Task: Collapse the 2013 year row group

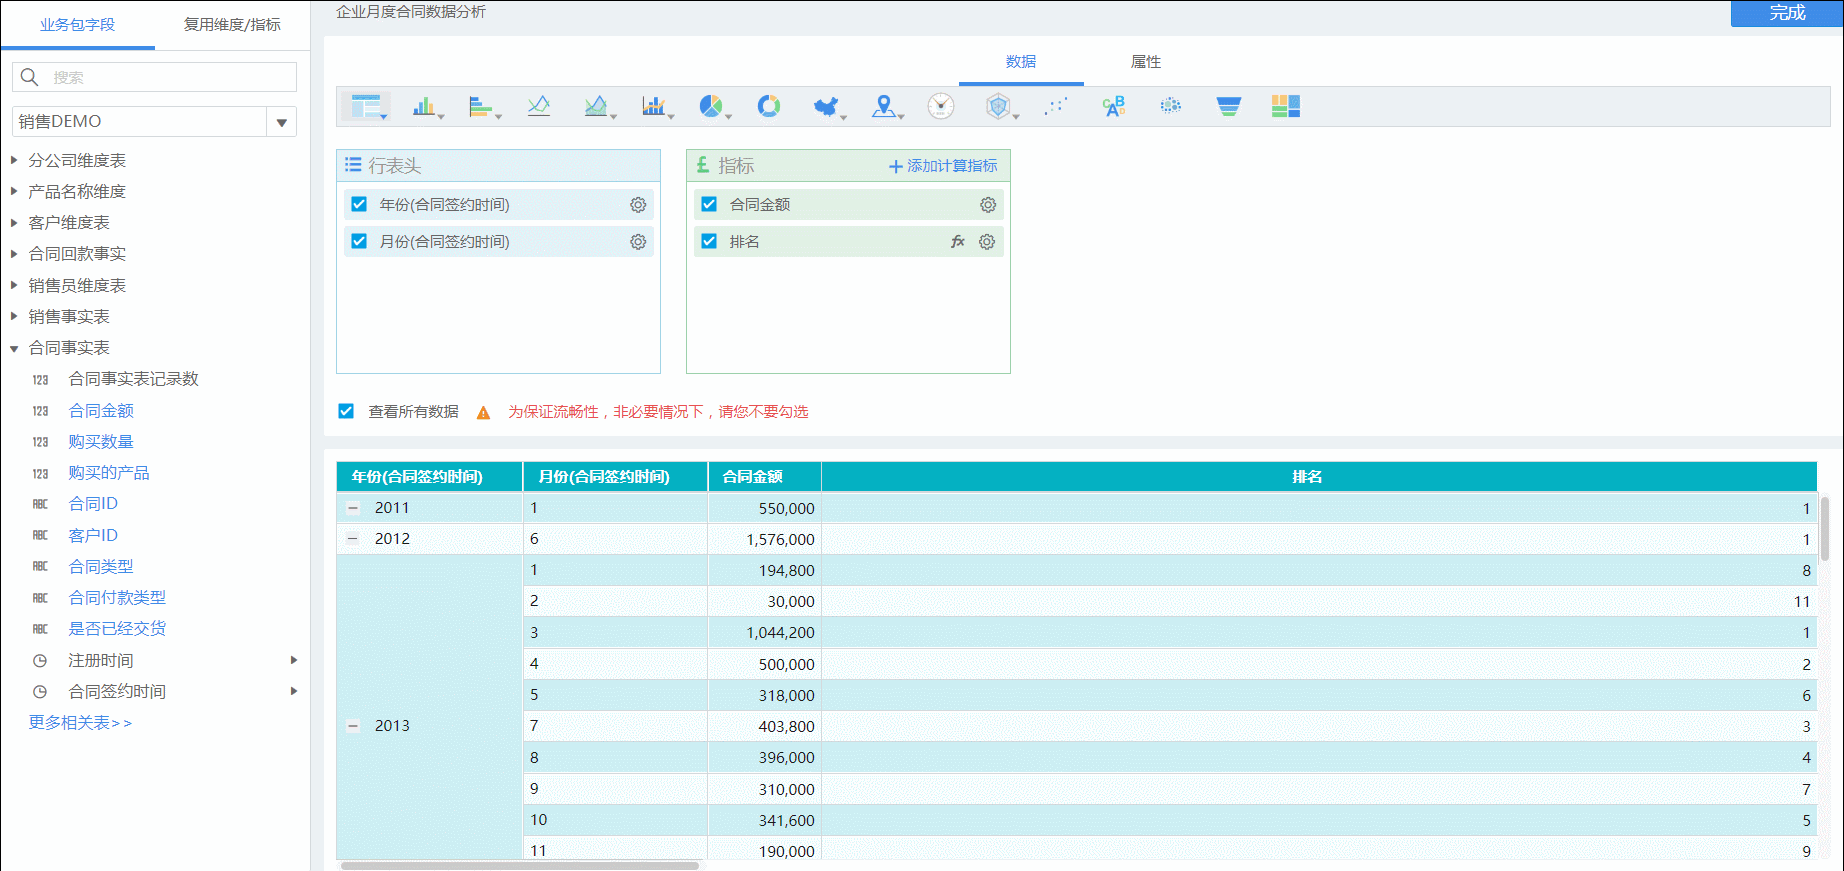Action: click(x=353, y=726)
